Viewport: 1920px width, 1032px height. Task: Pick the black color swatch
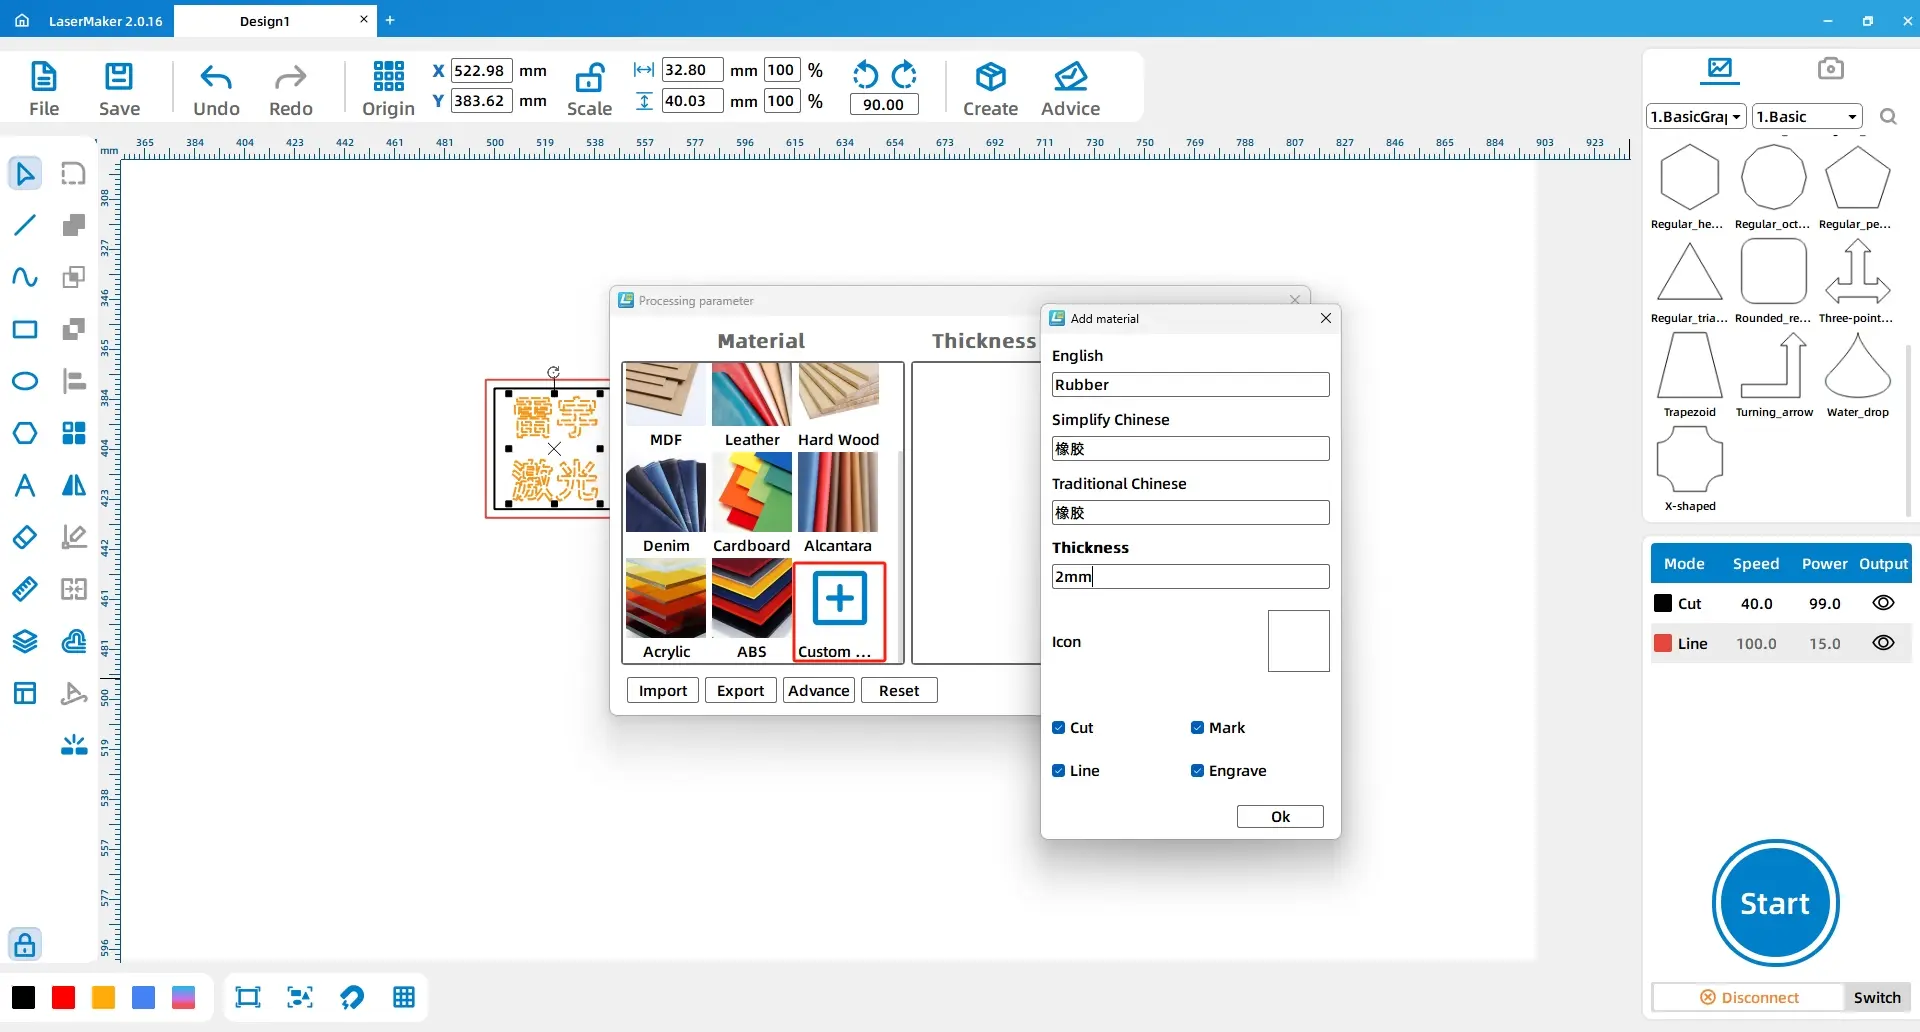click(24, 997)
